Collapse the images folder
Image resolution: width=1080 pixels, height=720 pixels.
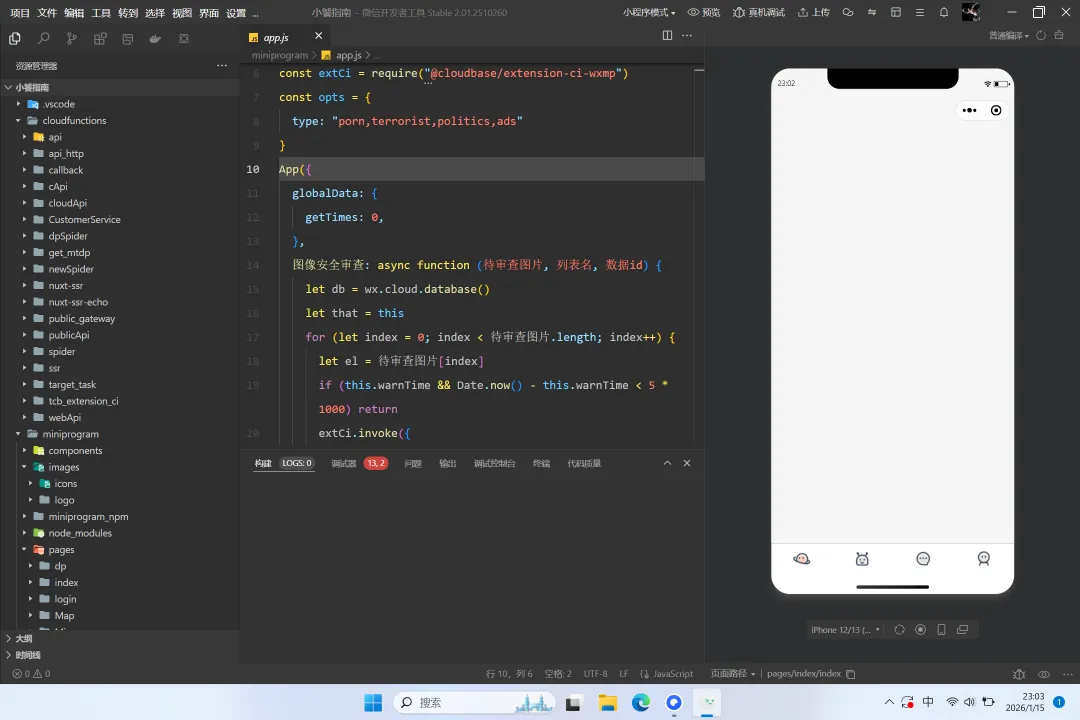coord(120,467)
